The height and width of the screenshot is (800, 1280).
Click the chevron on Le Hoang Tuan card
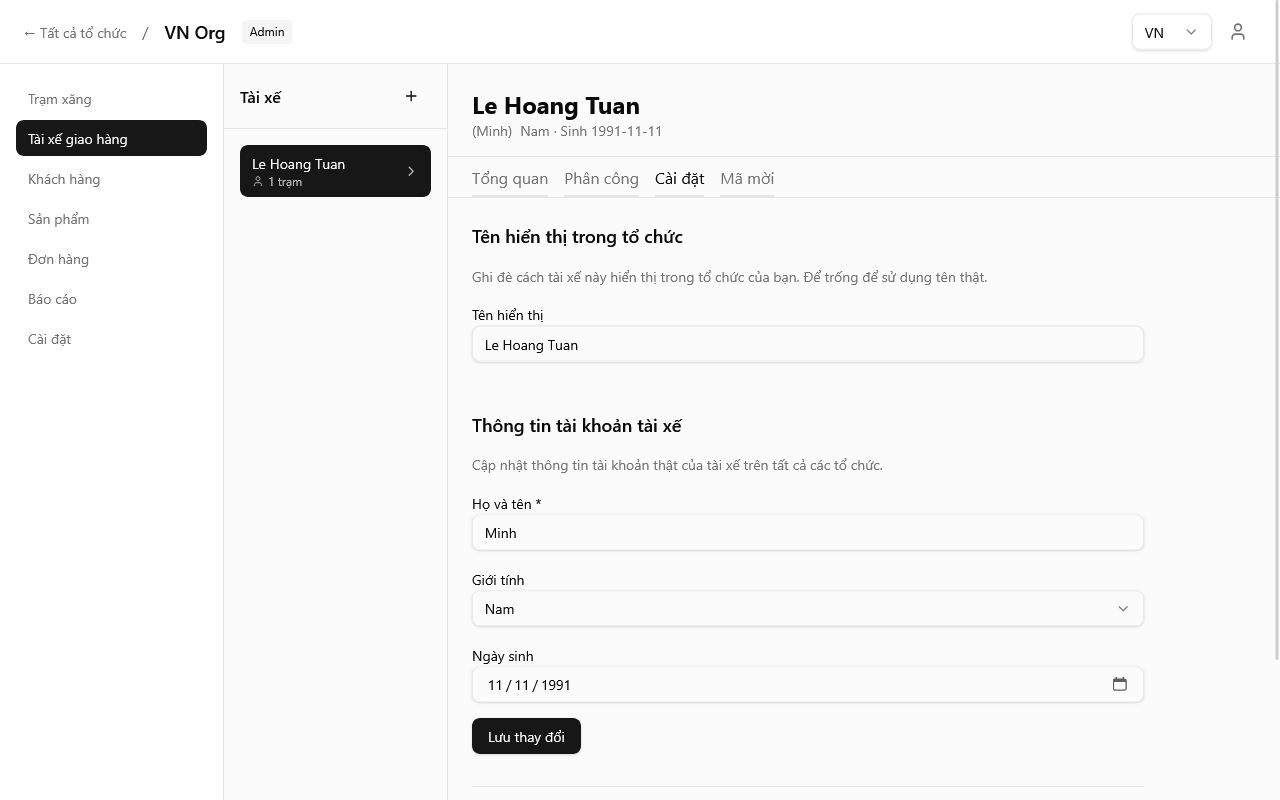pyautogui.click(x=411, y=171)
